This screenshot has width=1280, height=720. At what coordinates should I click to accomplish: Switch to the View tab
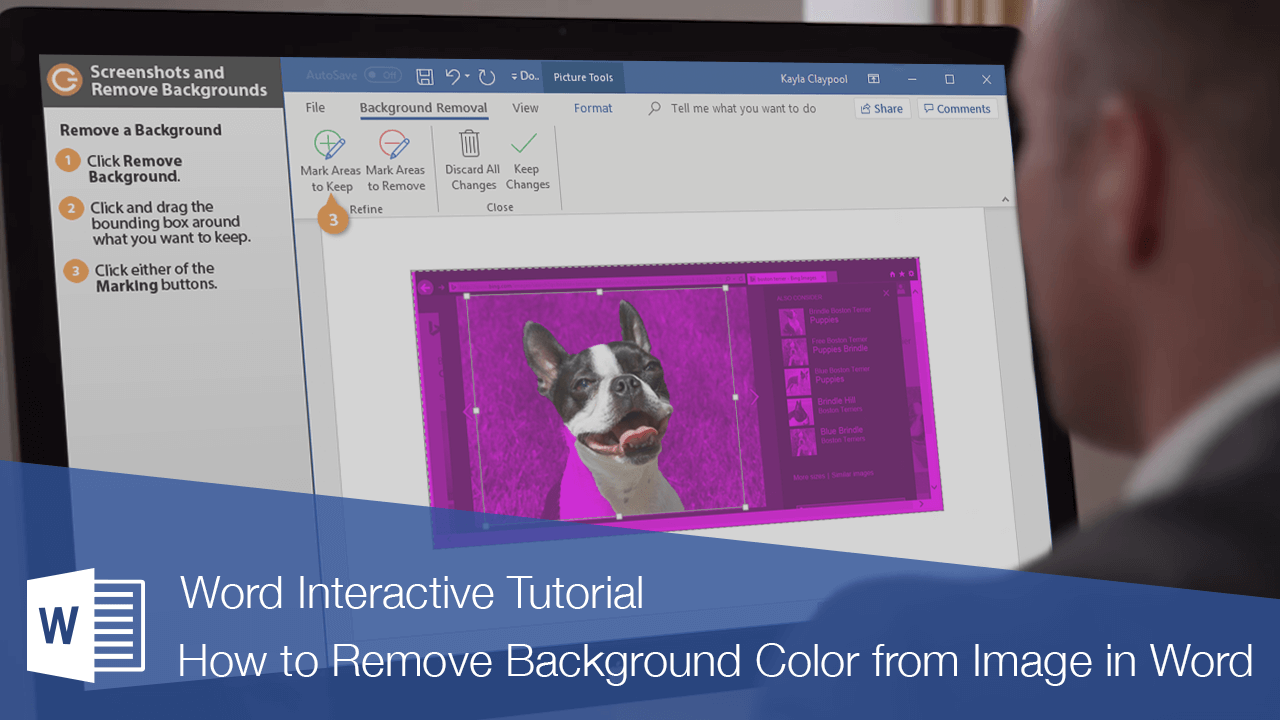(x=525, y=108)
